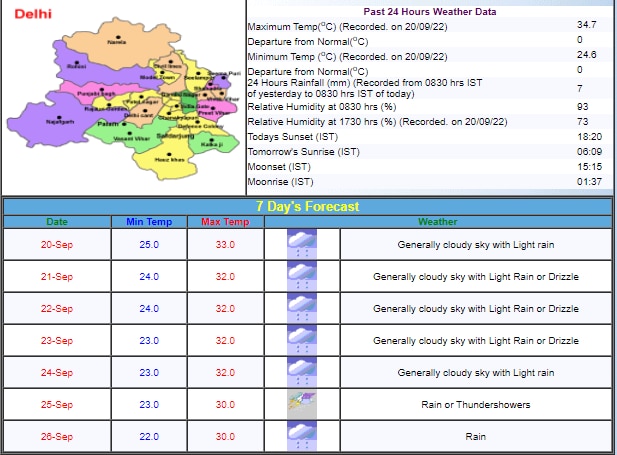Click the Max Temp column header

(225, 221)
